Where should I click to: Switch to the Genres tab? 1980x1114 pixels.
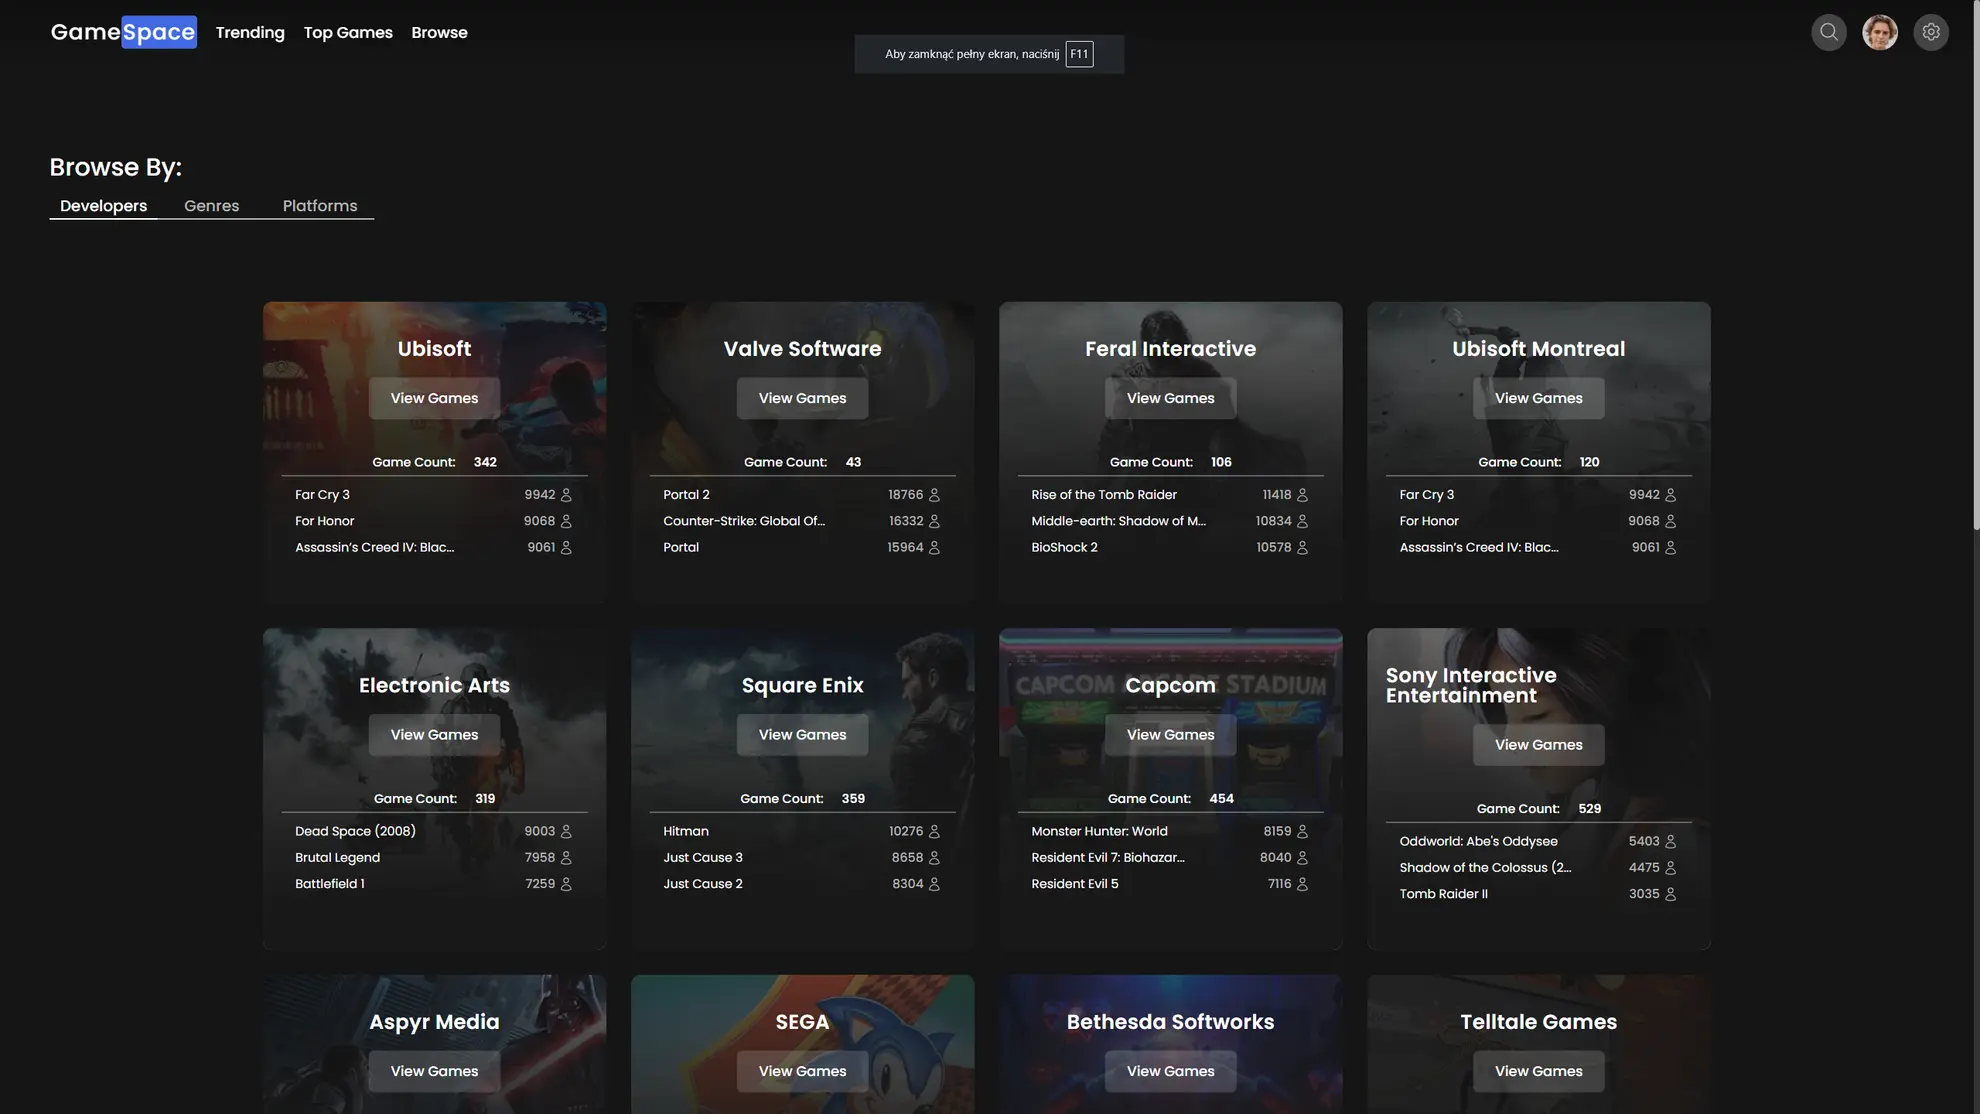point(211,205)
